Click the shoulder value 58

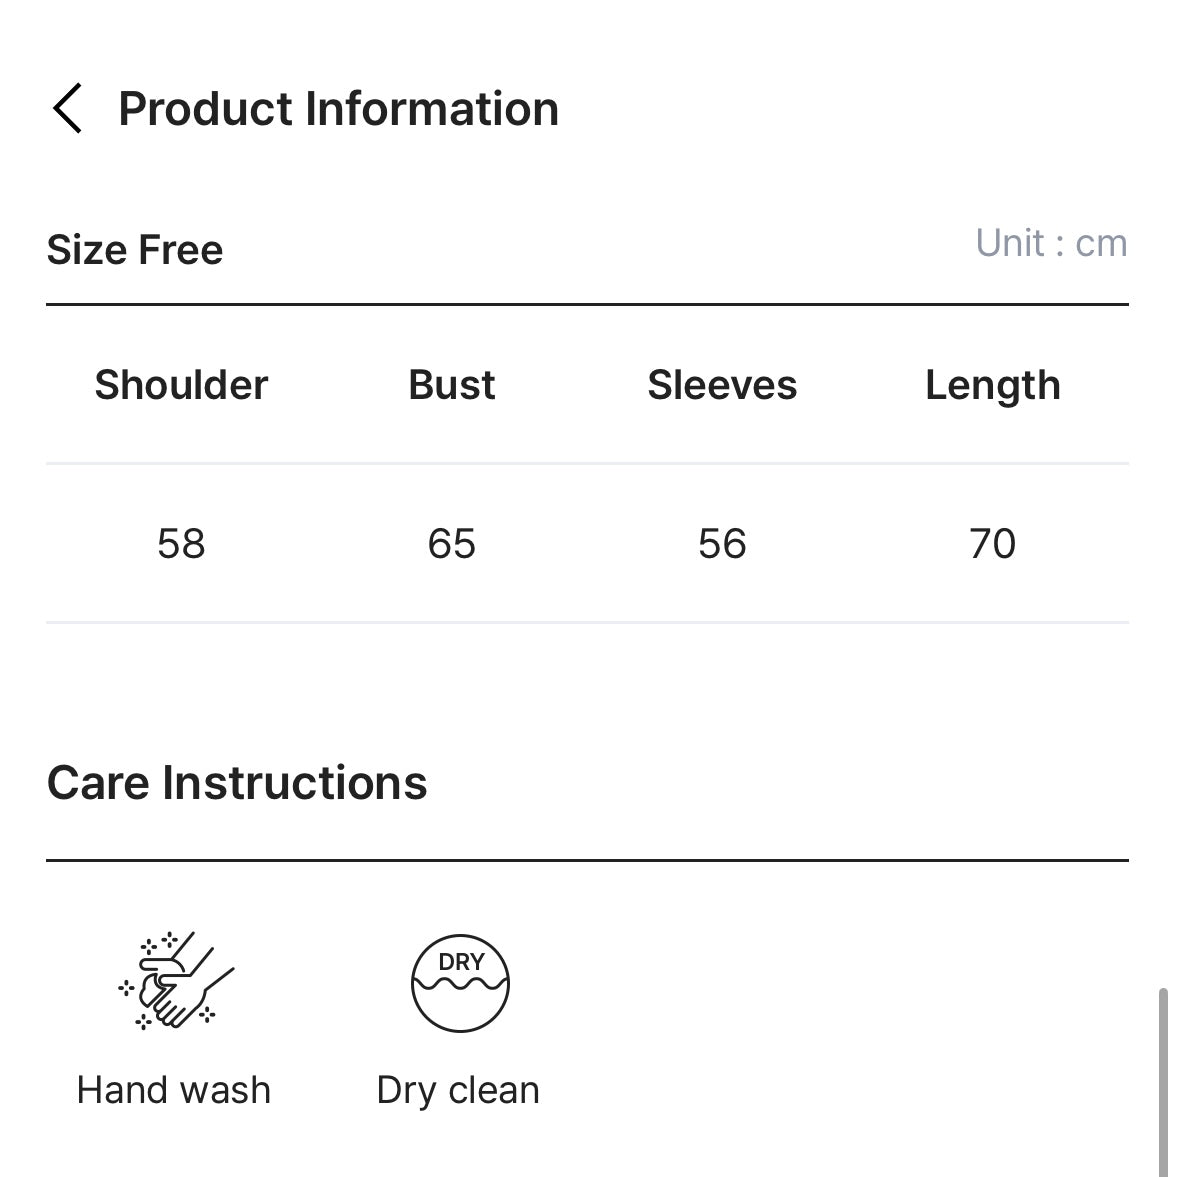point(181,544)
